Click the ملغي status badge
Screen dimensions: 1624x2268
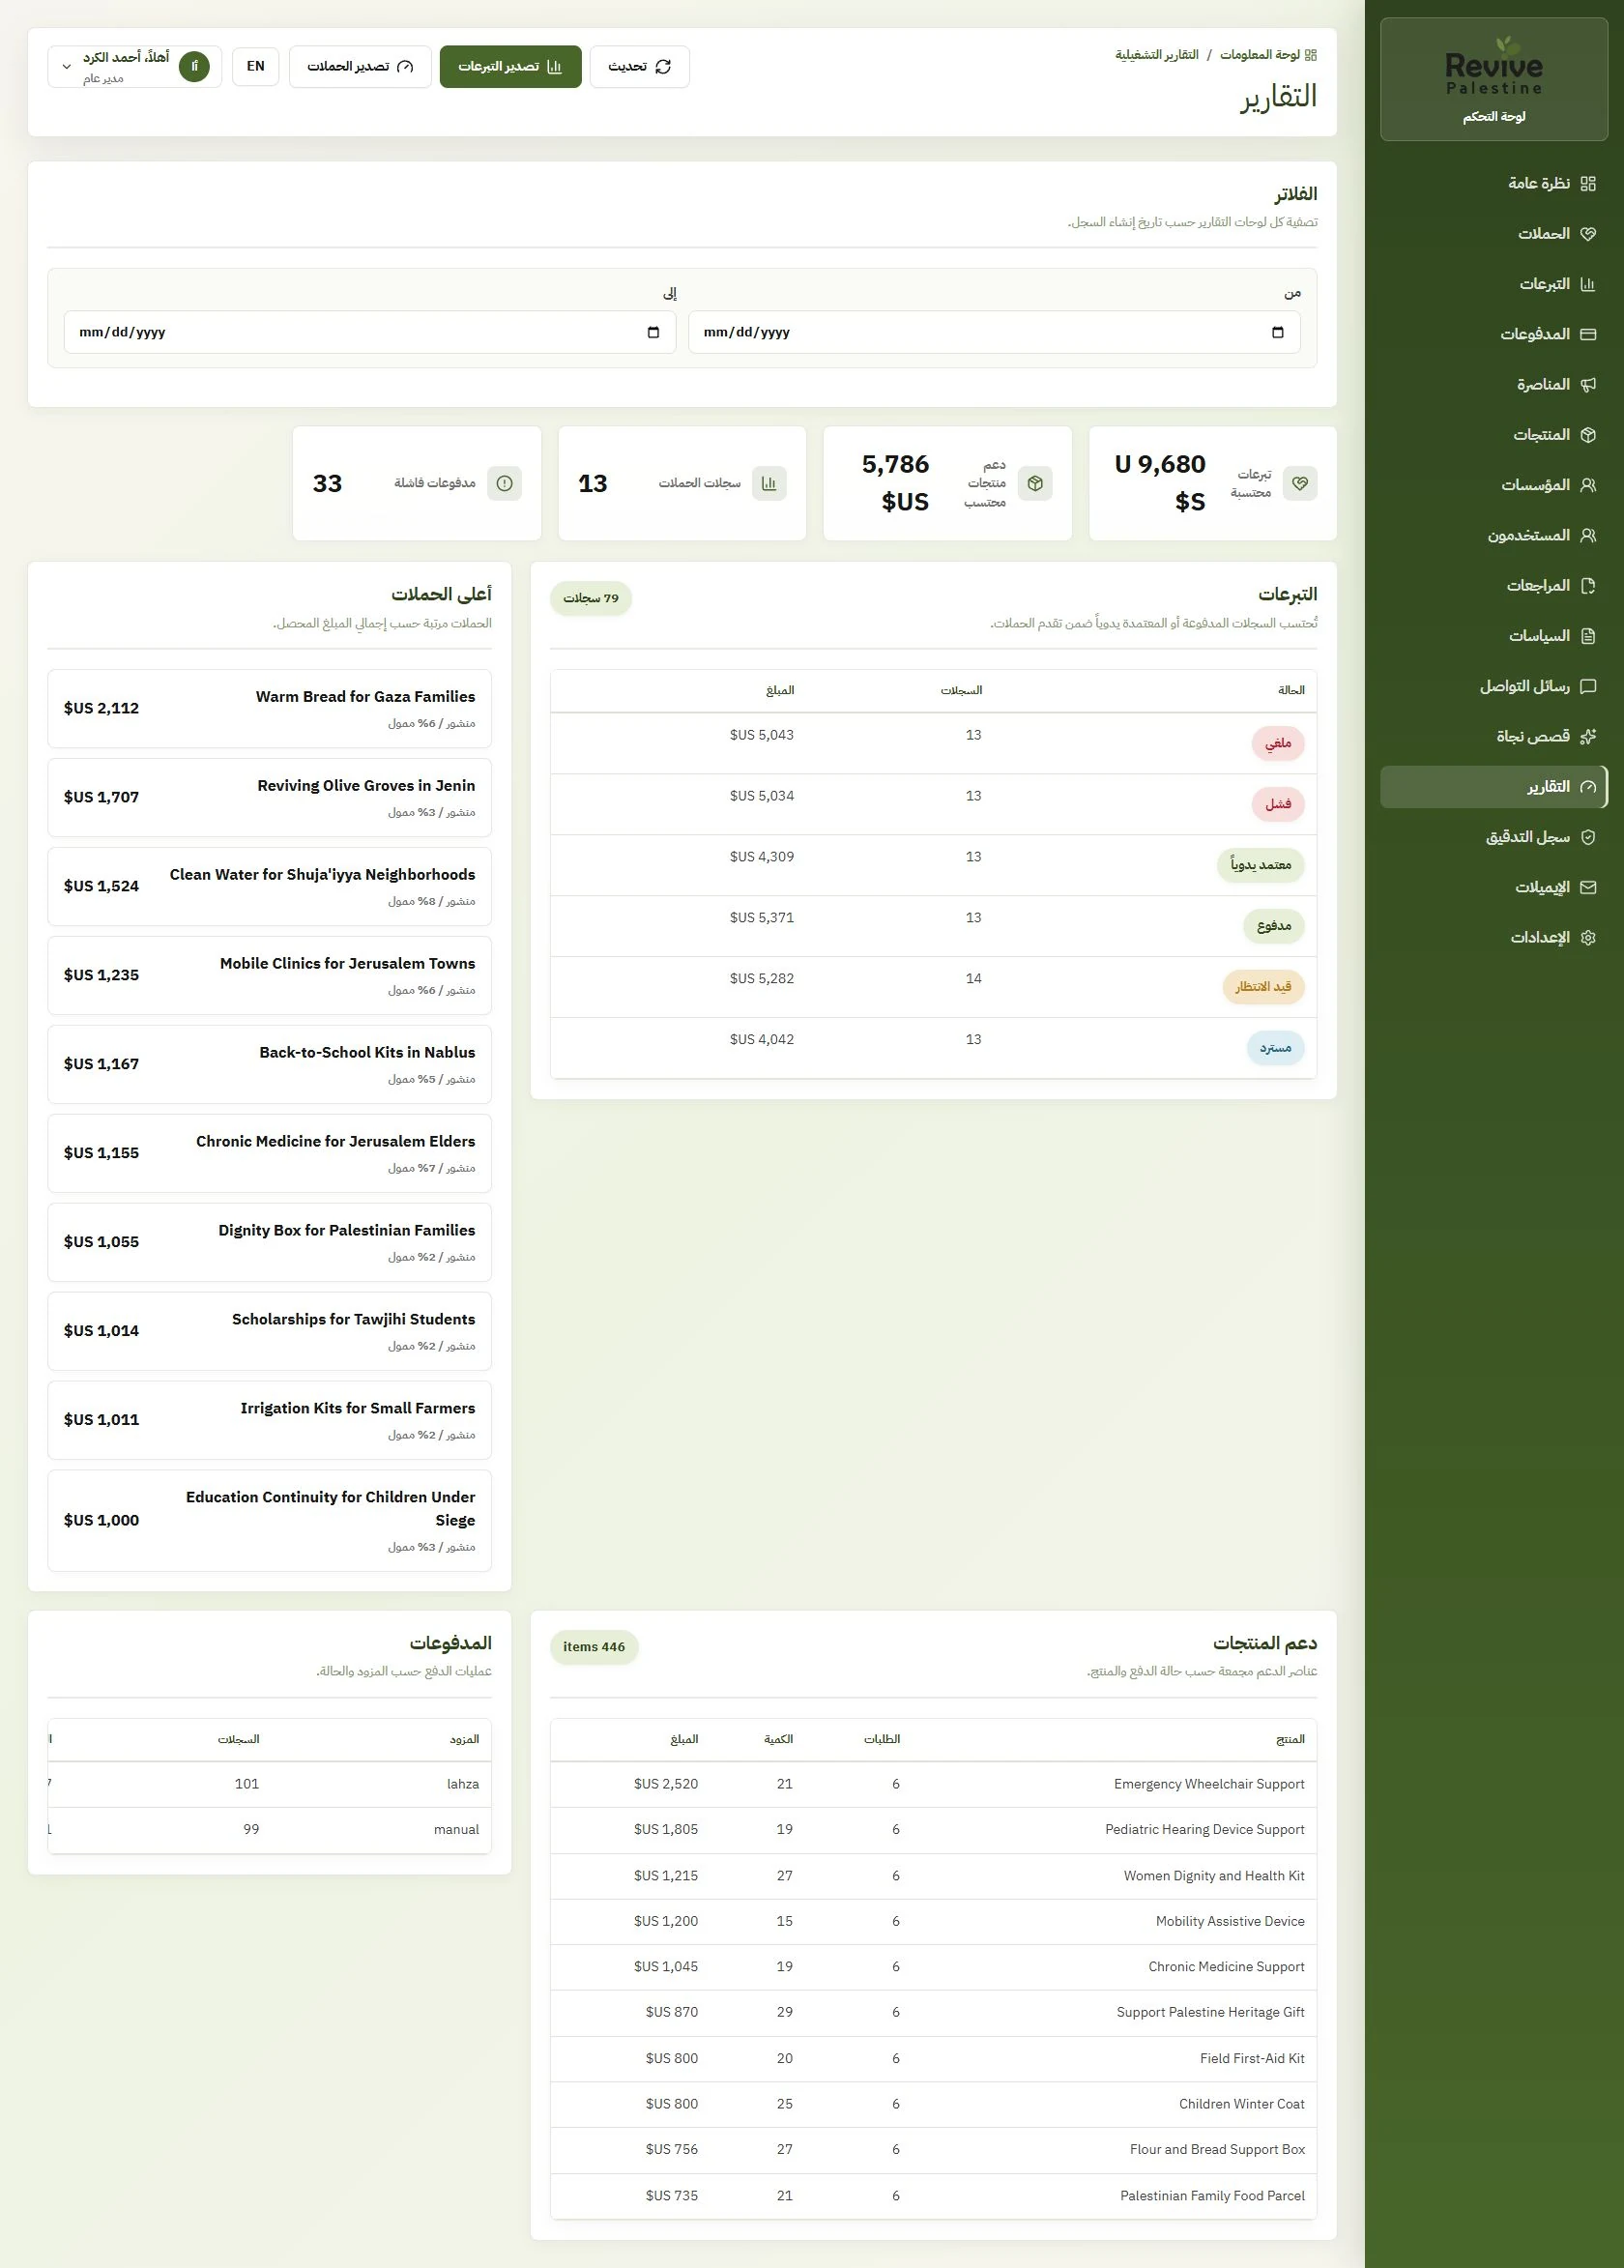pyautogui.click(x=1278, y=743)
